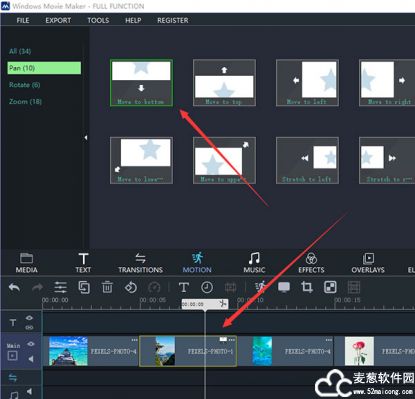
Task: Switch to the TRANSITIONS tab
Action: point(140,263)
